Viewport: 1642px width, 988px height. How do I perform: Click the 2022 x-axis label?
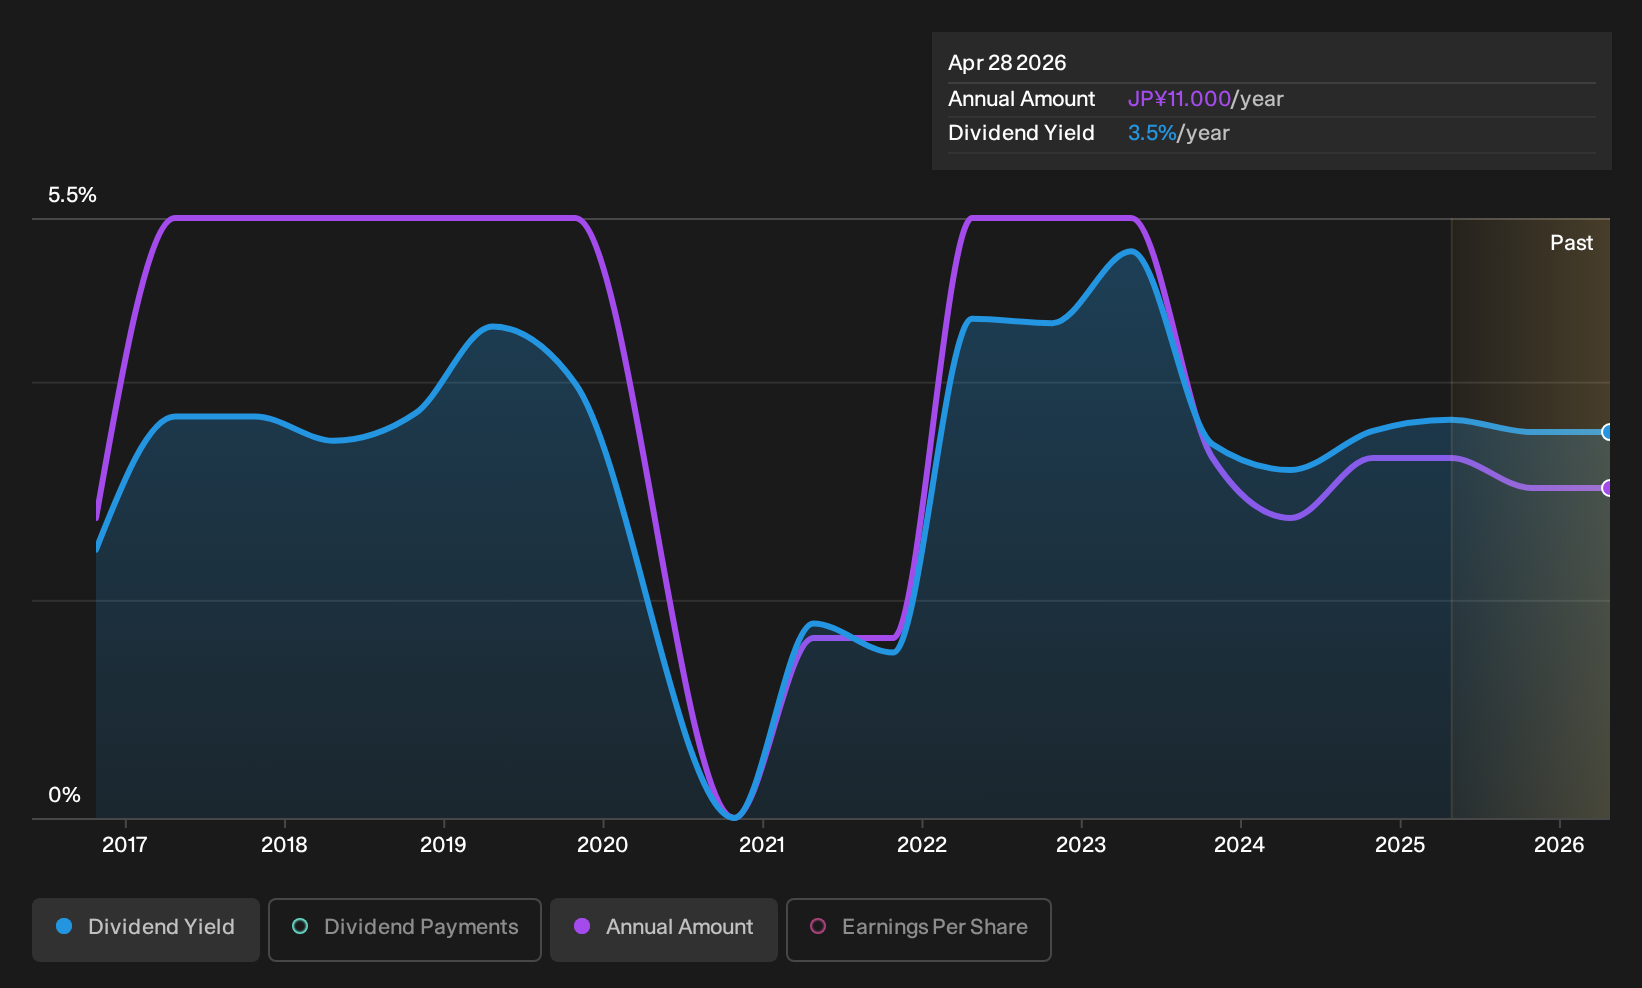pyautogui.click(x=922, y=845)
